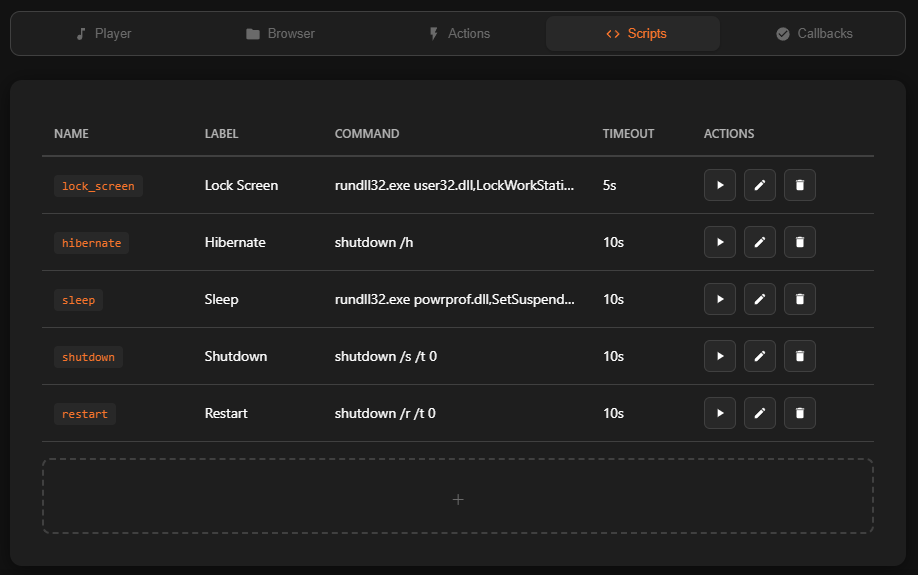Screen dimensions: 918x575
Task: Delete the Restart script
Action: (800, 413)
